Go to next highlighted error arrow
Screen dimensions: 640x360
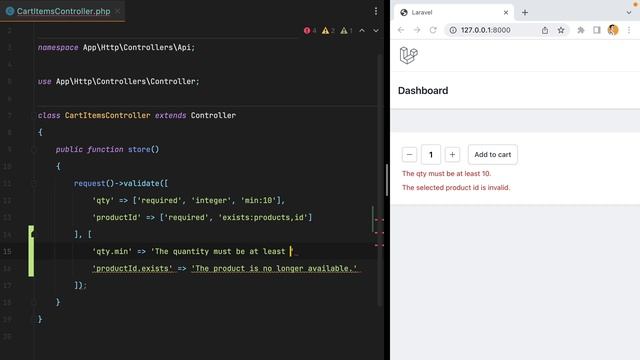pos(376,31)
